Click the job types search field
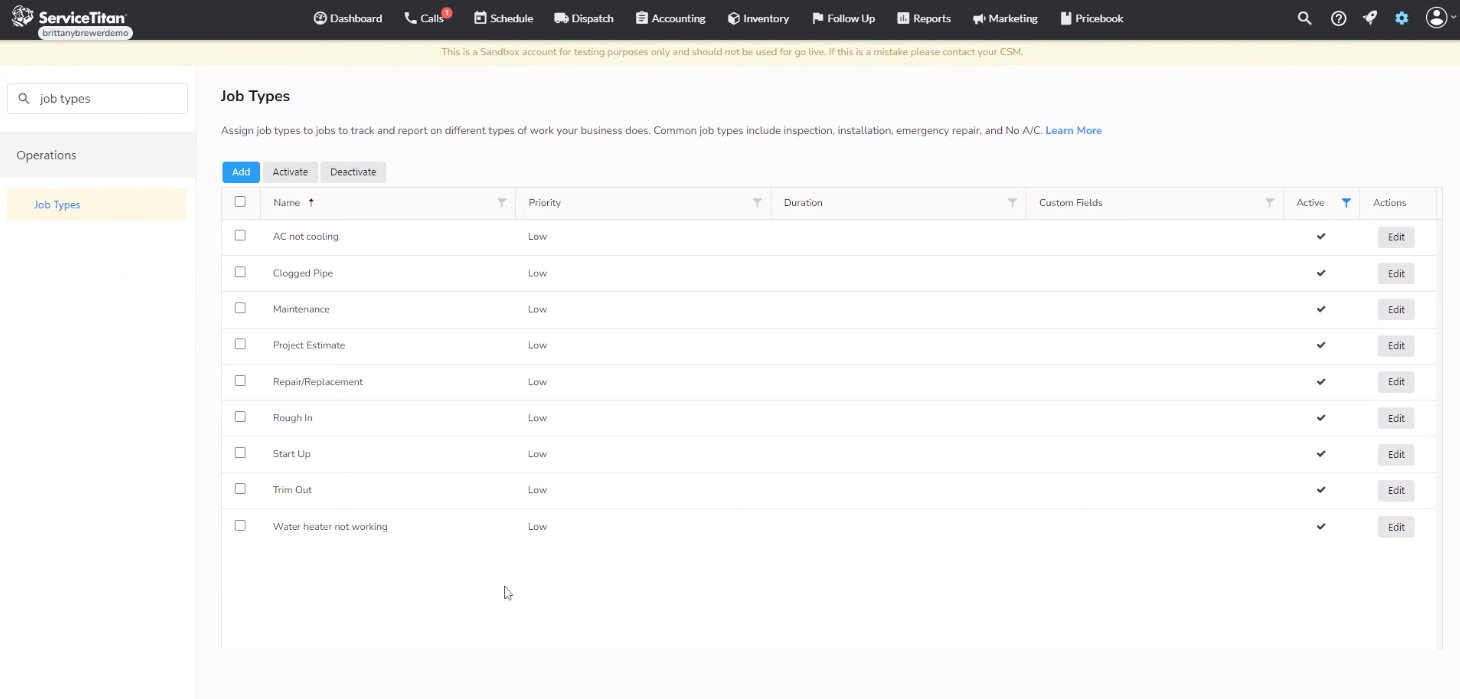 pos(97,98)
